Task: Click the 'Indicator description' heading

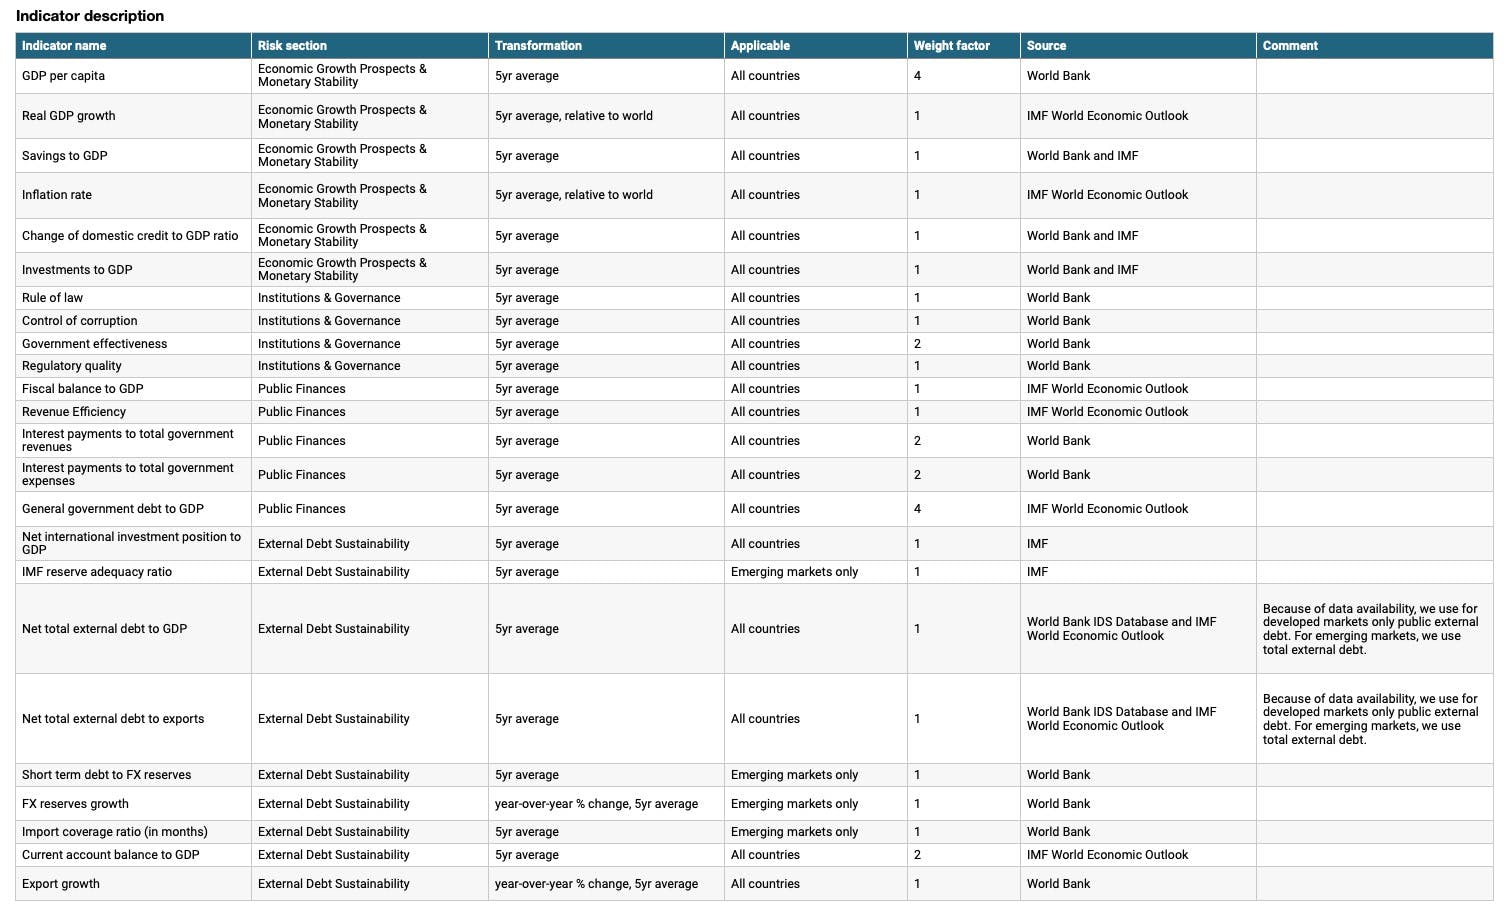Action: [90, 16]
